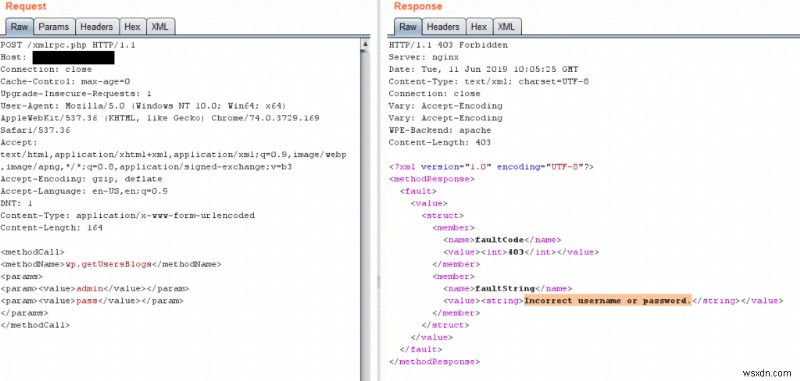Click the 'Date: Tue, 11 Jun 2019' header

[483, 69]
